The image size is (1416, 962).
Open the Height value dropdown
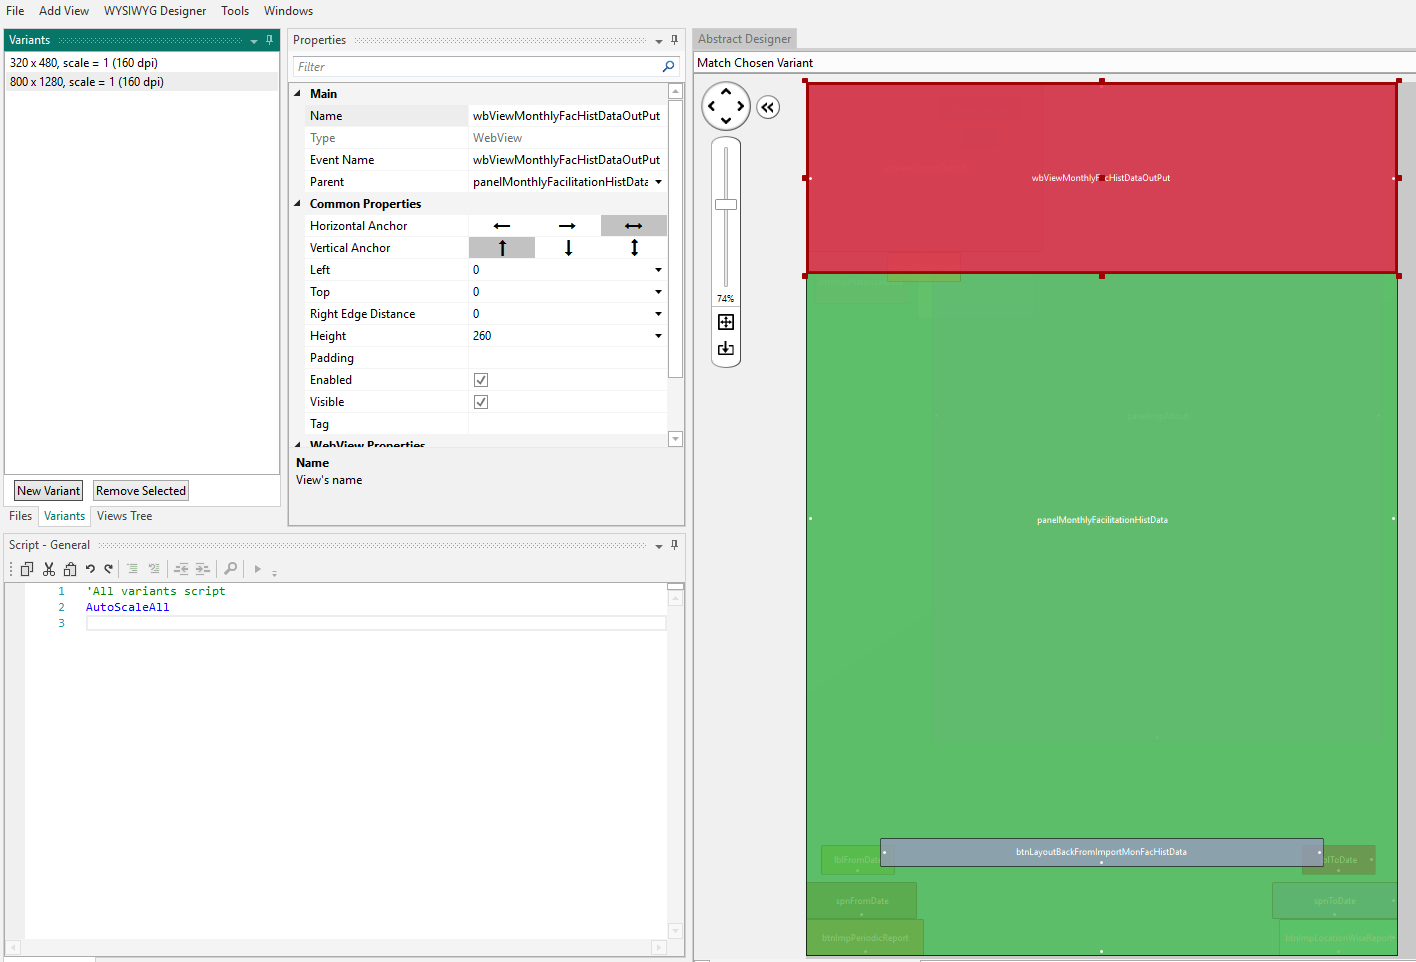point(658,335)
